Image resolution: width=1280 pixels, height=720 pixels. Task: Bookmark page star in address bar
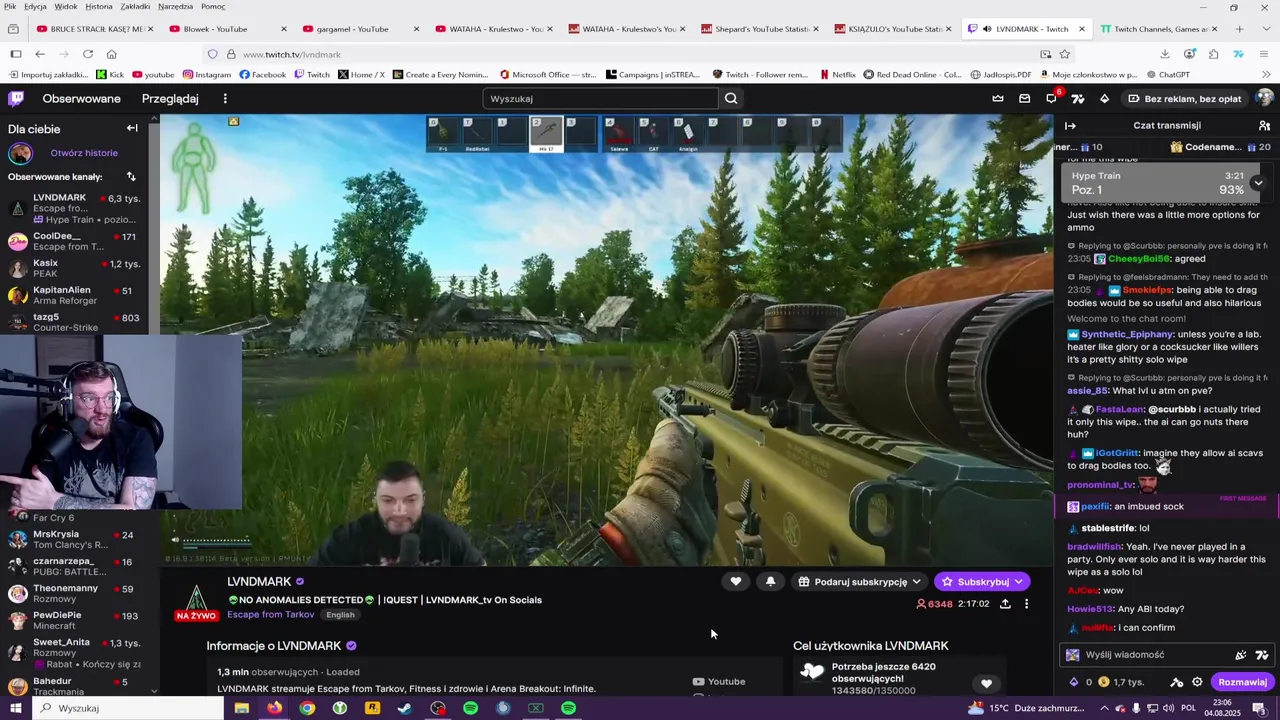click(x=1065, y=54)
